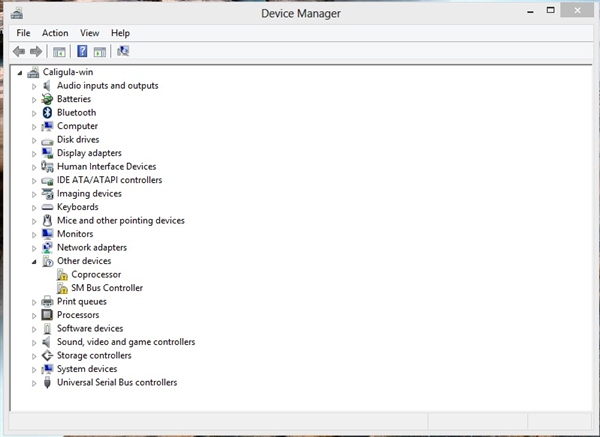Click the Human Interface Devices icon
This screenshot has width=600, height=437.
tap(47, 166)
